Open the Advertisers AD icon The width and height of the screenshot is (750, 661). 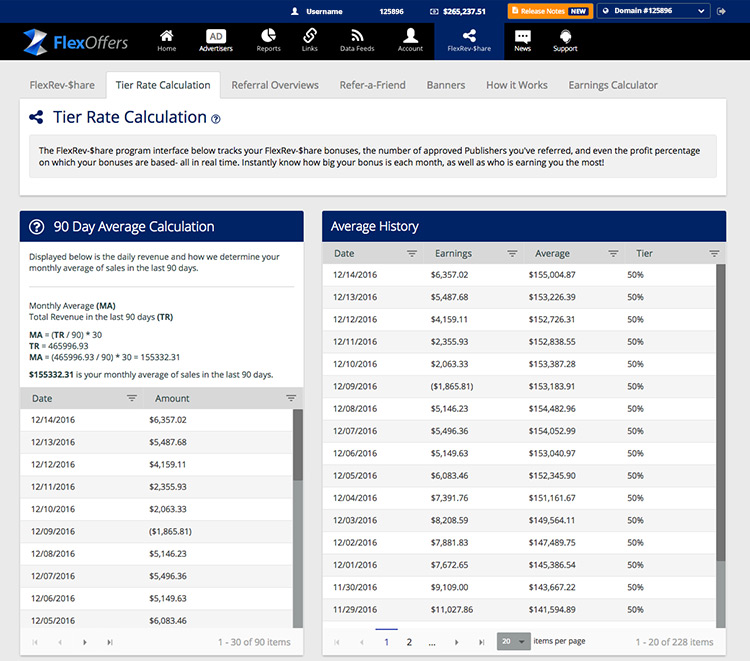[216, 36]
